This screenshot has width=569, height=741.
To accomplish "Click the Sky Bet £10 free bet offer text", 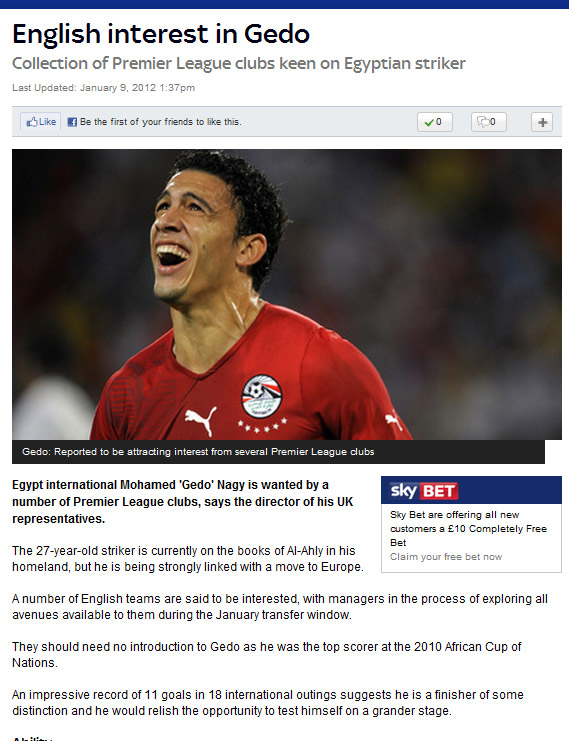I will [468, 528].
